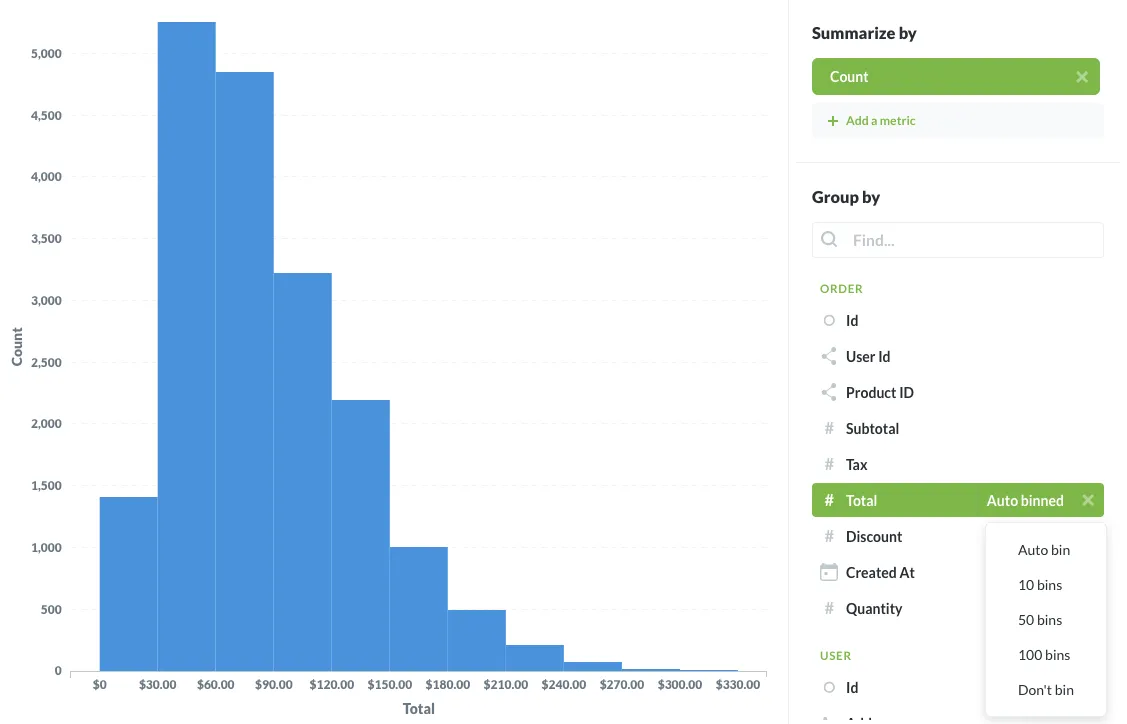Screen dimensions: 1127x724
Task: Open the Auto binned dropdown on Total
Action: coord(1024,500)
